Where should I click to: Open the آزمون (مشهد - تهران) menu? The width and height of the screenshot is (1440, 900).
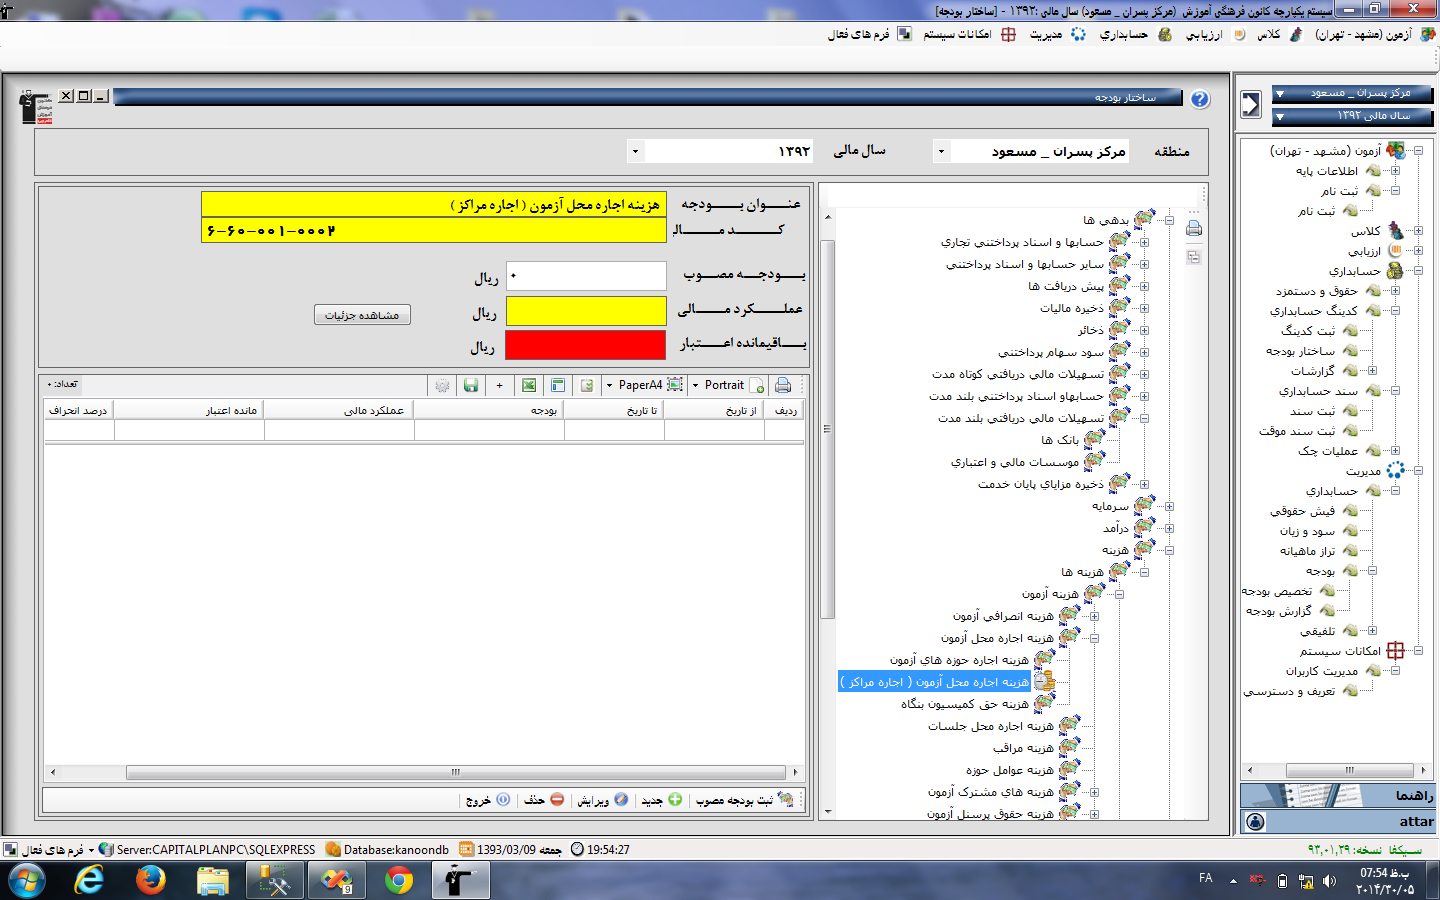click(x=1375, y=34)
